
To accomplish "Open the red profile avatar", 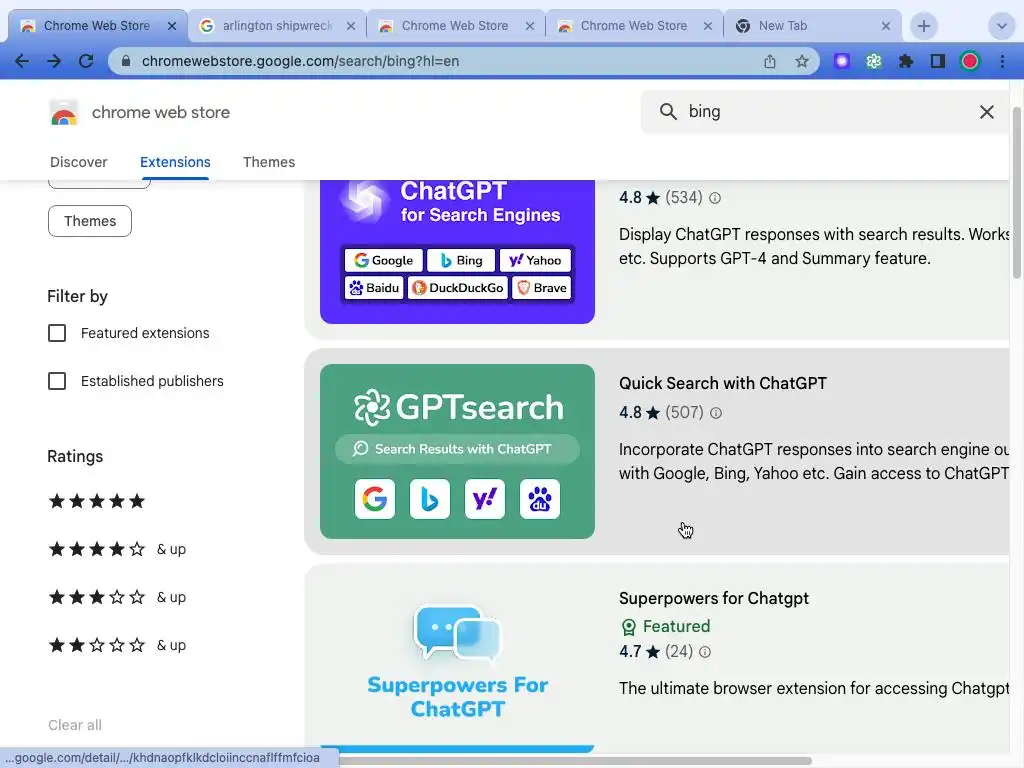I will point(970,61).
